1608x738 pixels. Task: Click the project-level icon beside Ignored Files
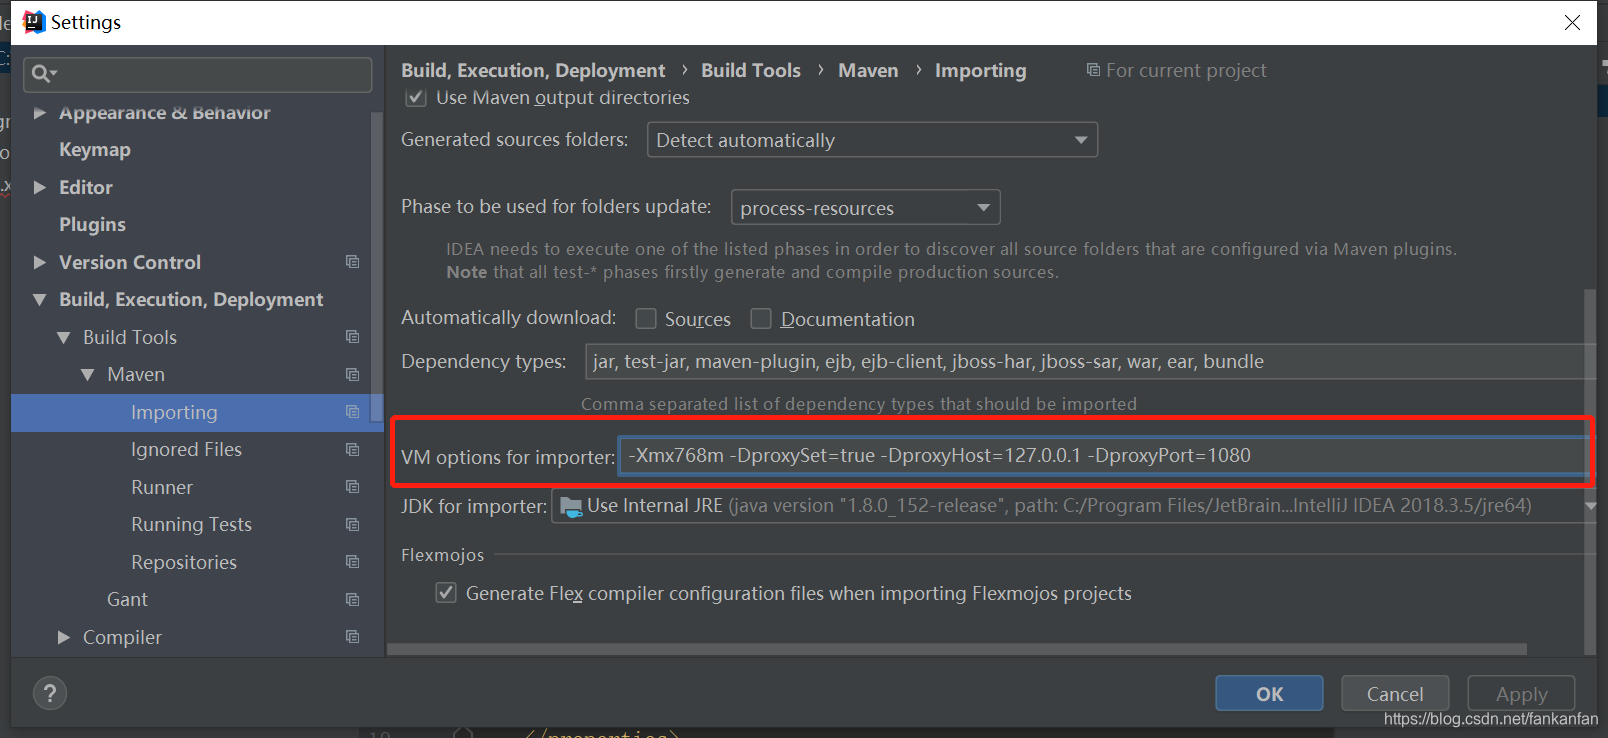pos(352,449)
